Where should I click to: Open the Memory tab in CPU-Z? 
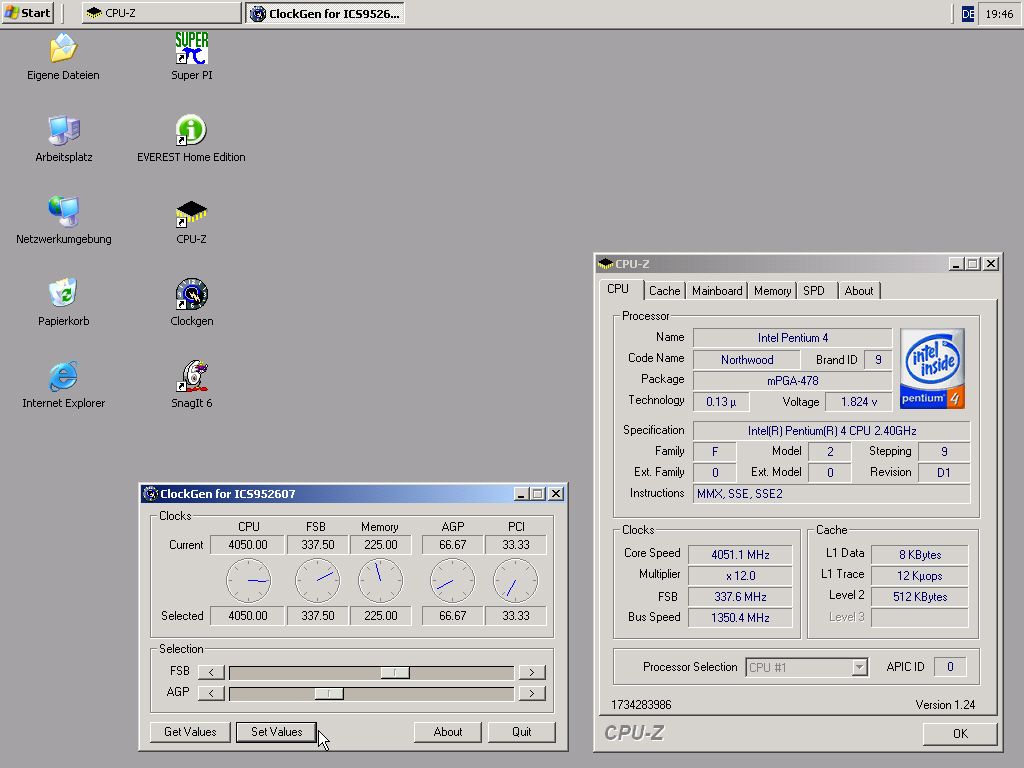click(x=772, y=291)
